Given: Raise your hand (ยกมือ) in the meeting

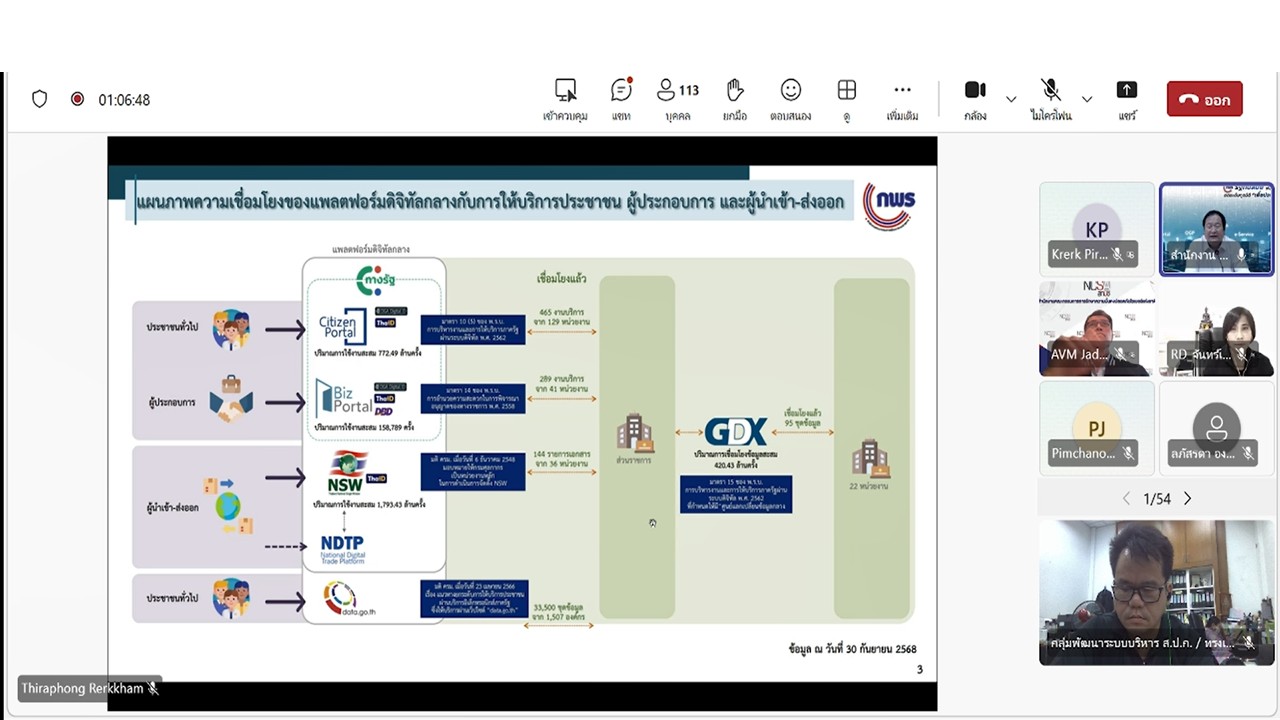Looking at the screenshot, I should (735, 99).
